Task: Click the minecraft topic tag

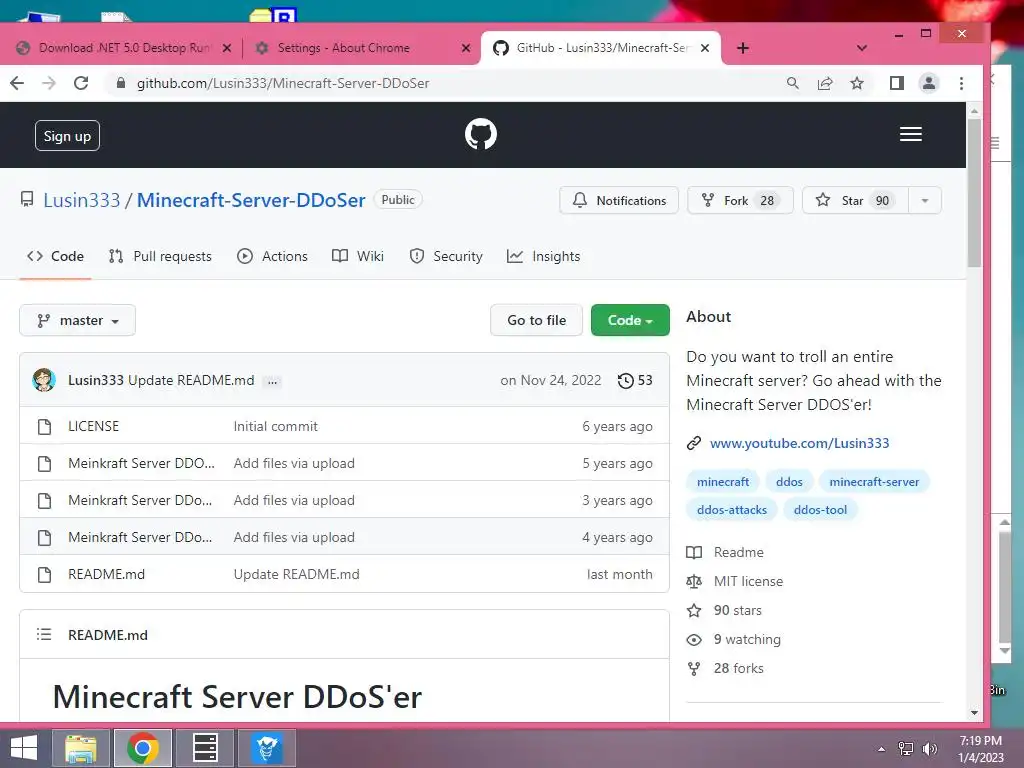Action: click(723, 481)
